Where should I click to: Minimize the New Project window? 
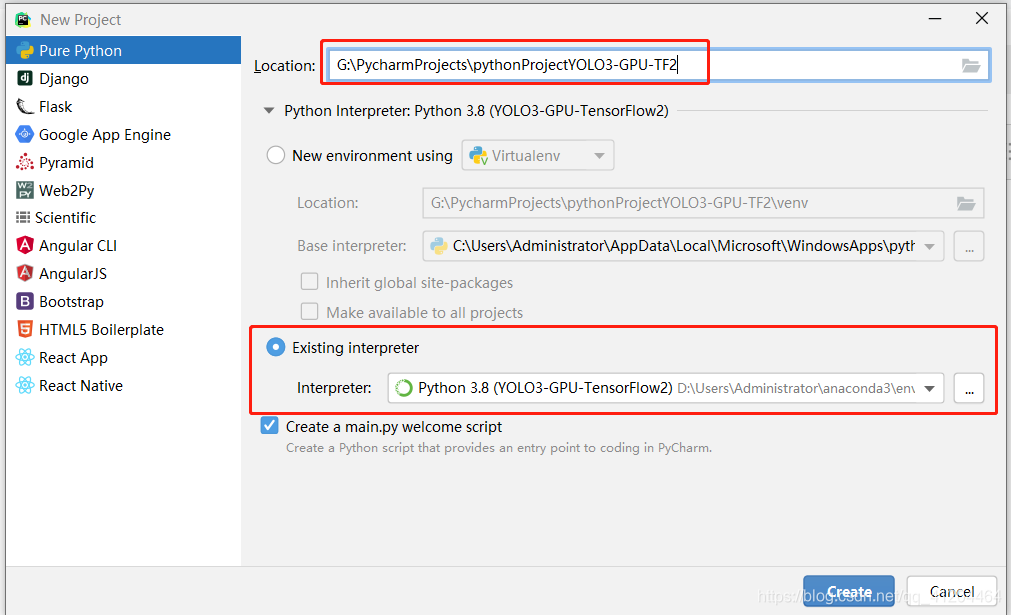935,19
